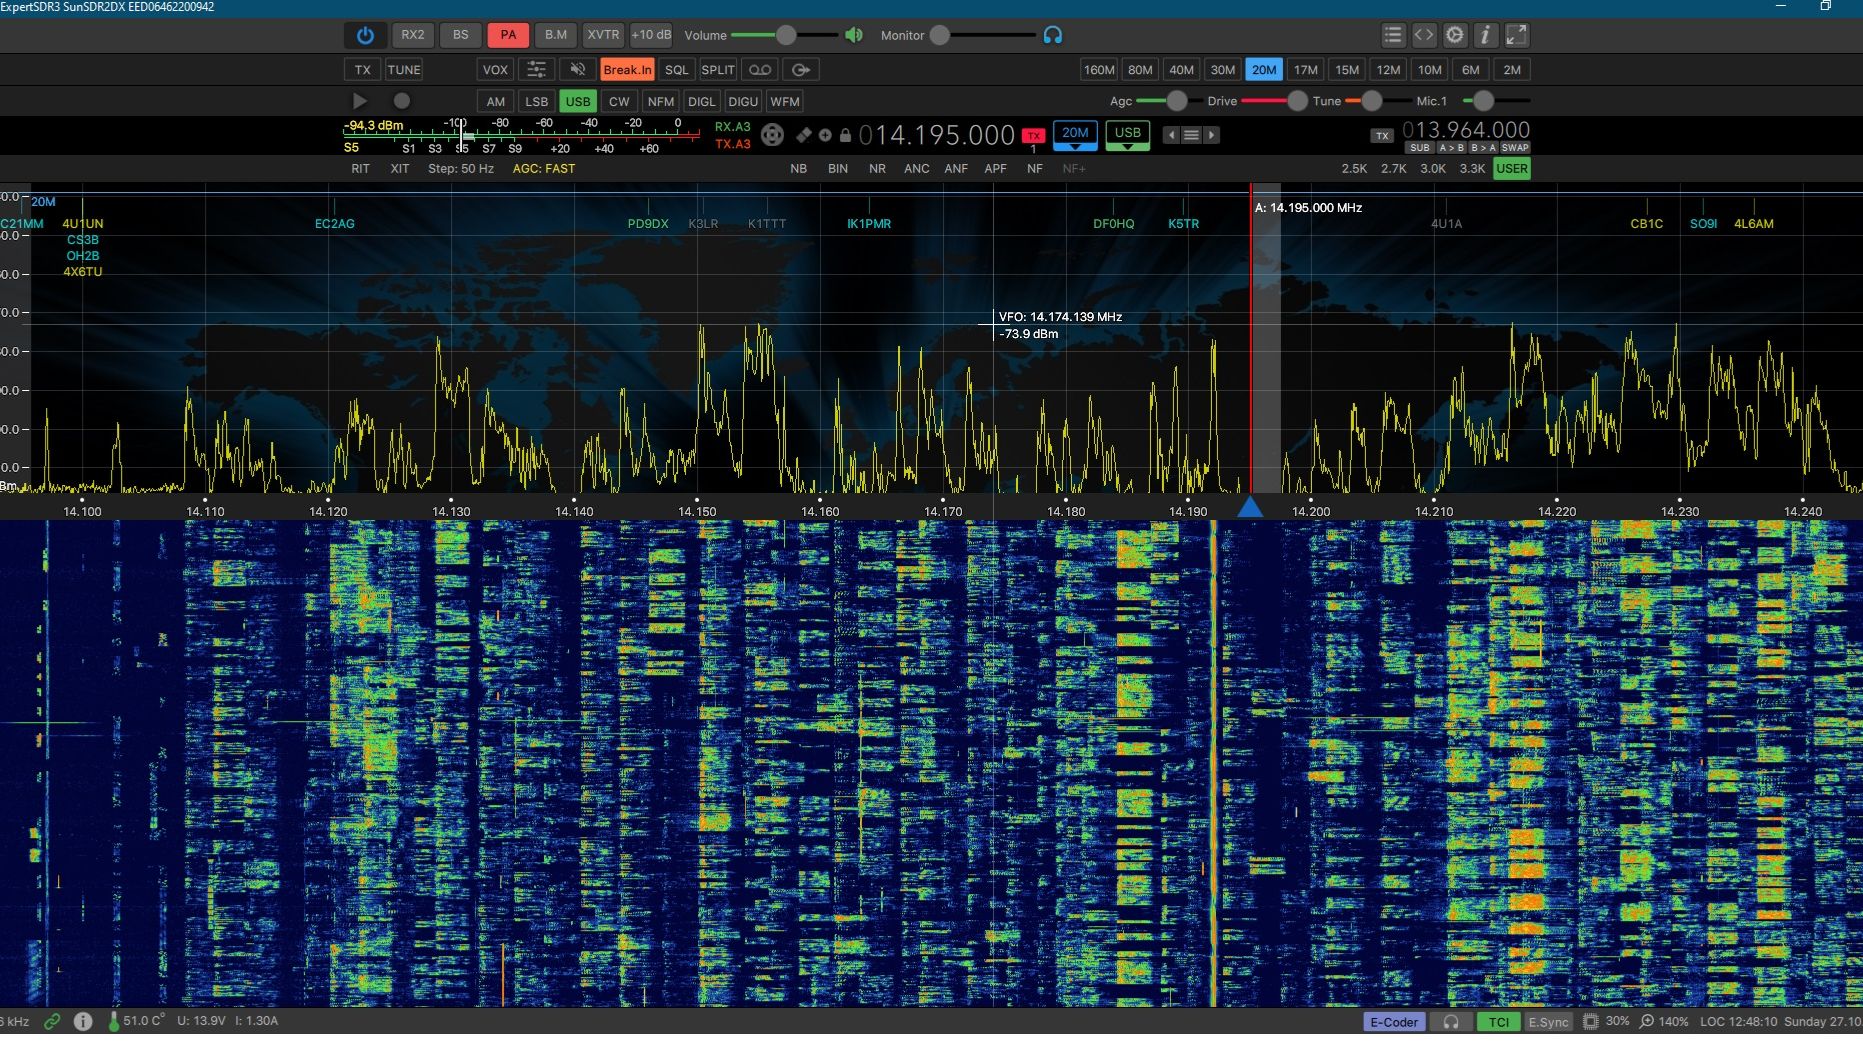Viewport: 1863px width, 1048px height.
Task: Click the angle brackets panel icon
Action: [1424, 35]
